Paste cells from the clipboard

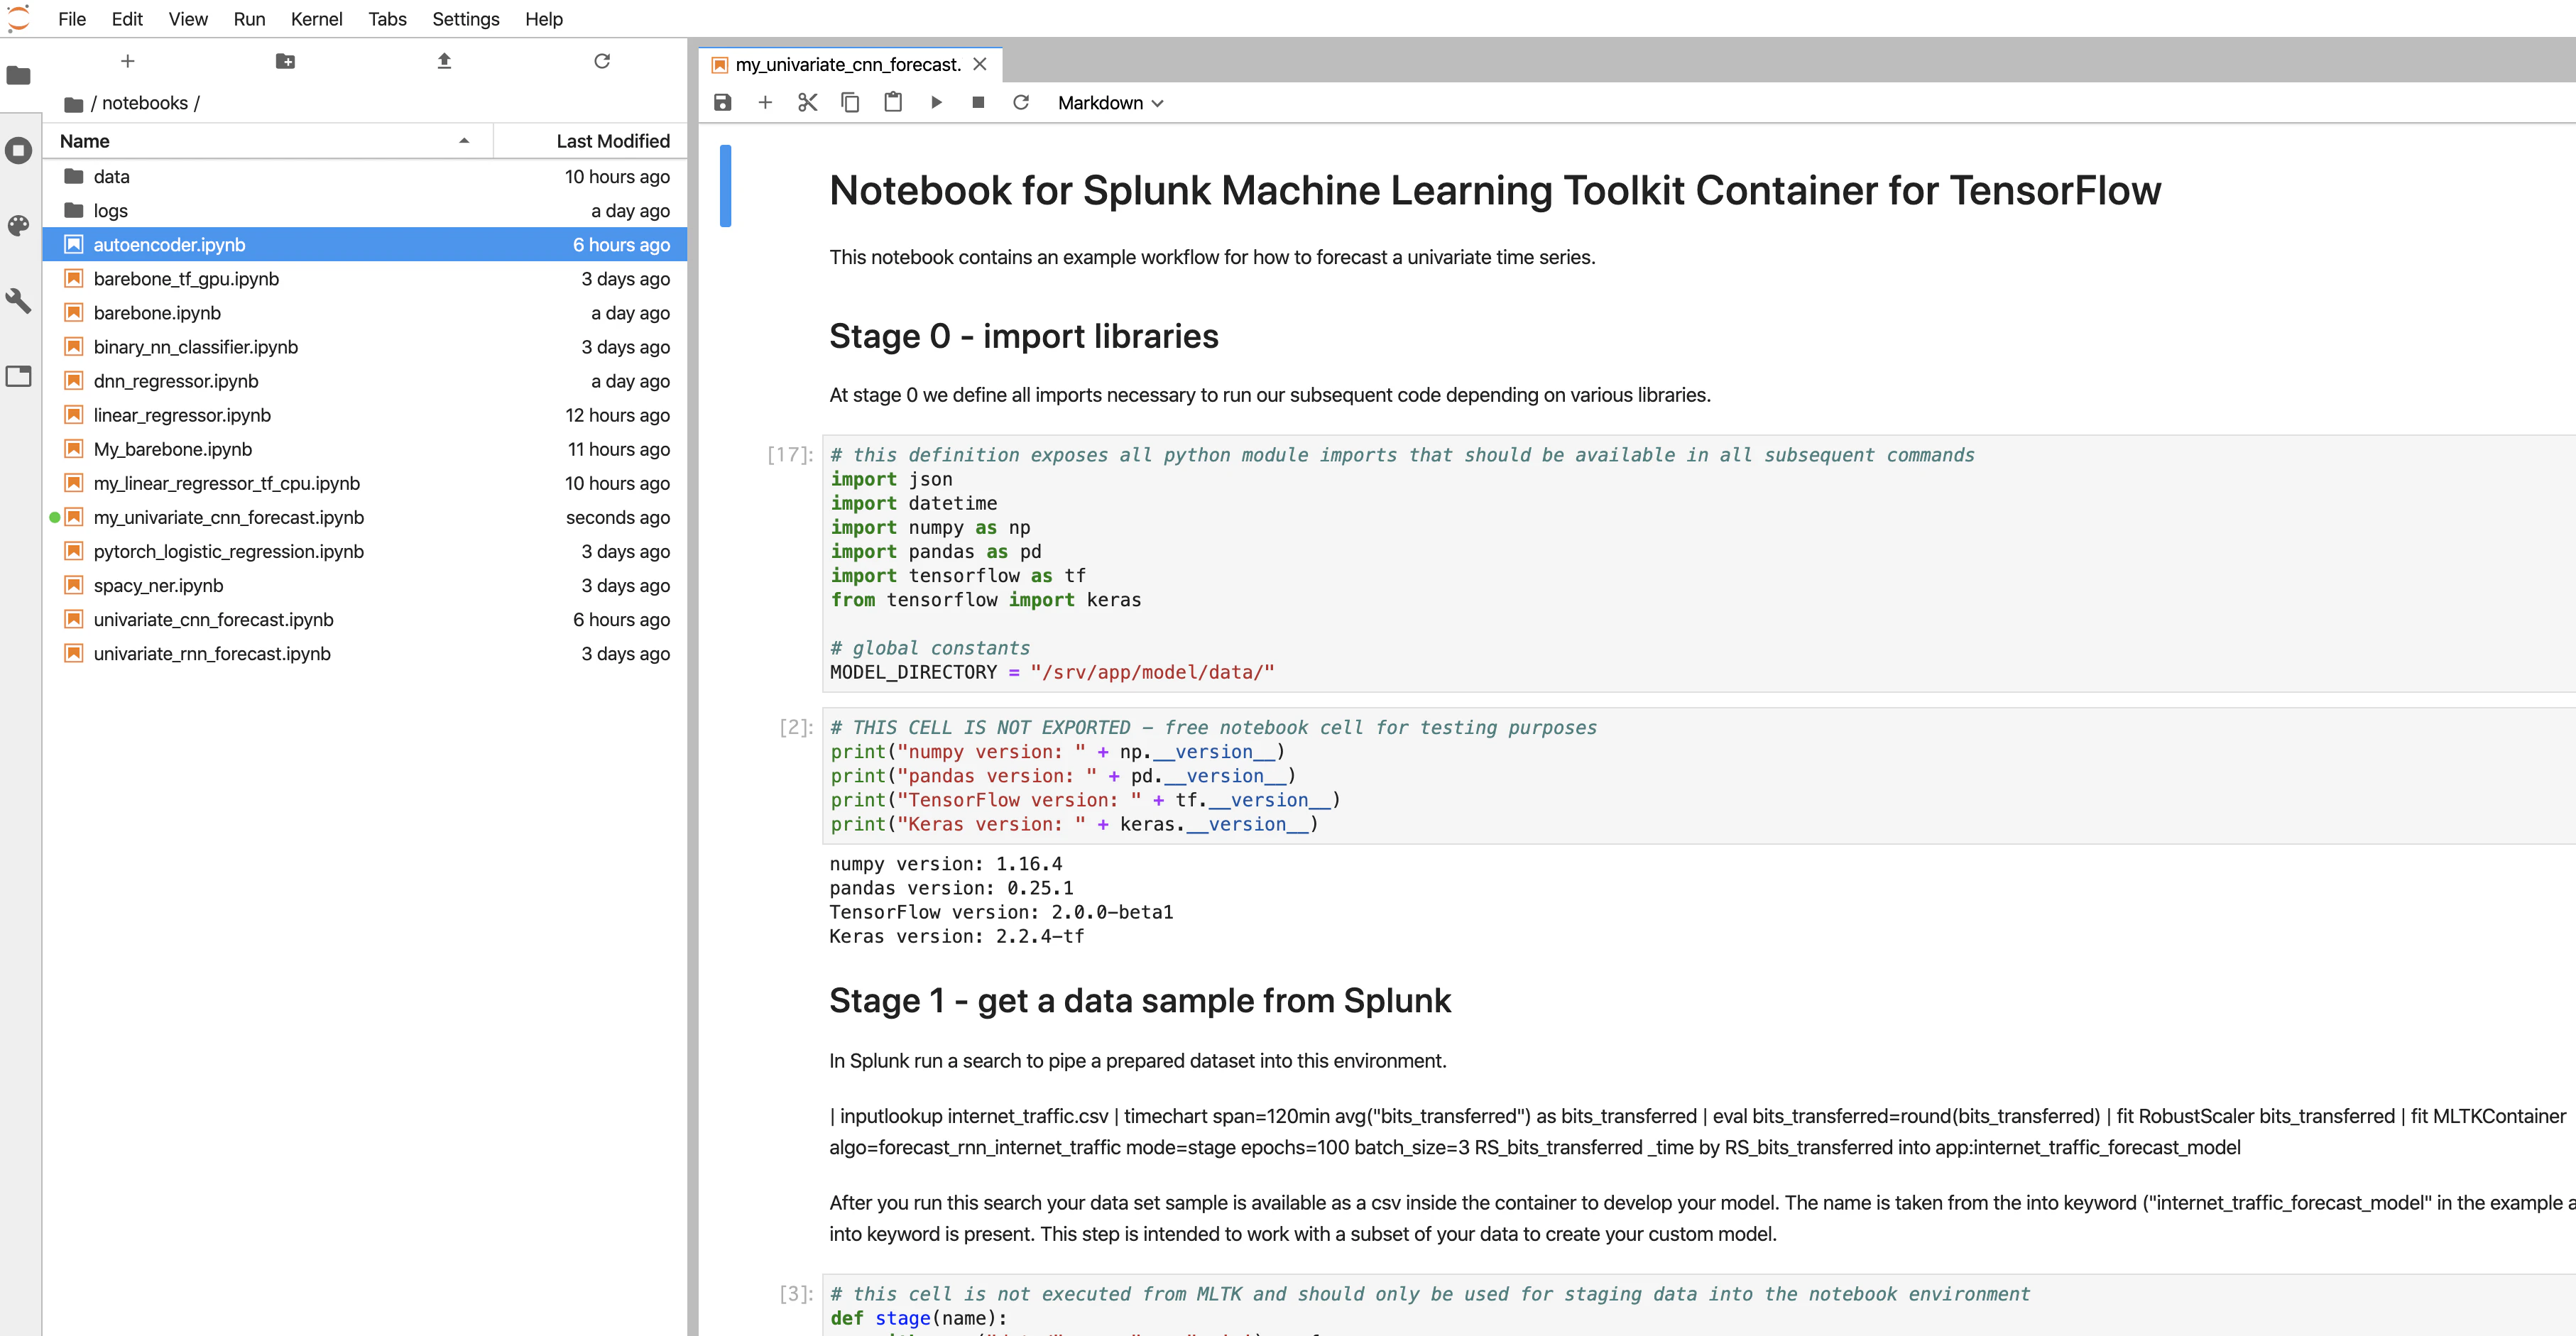tap(893, 102)
